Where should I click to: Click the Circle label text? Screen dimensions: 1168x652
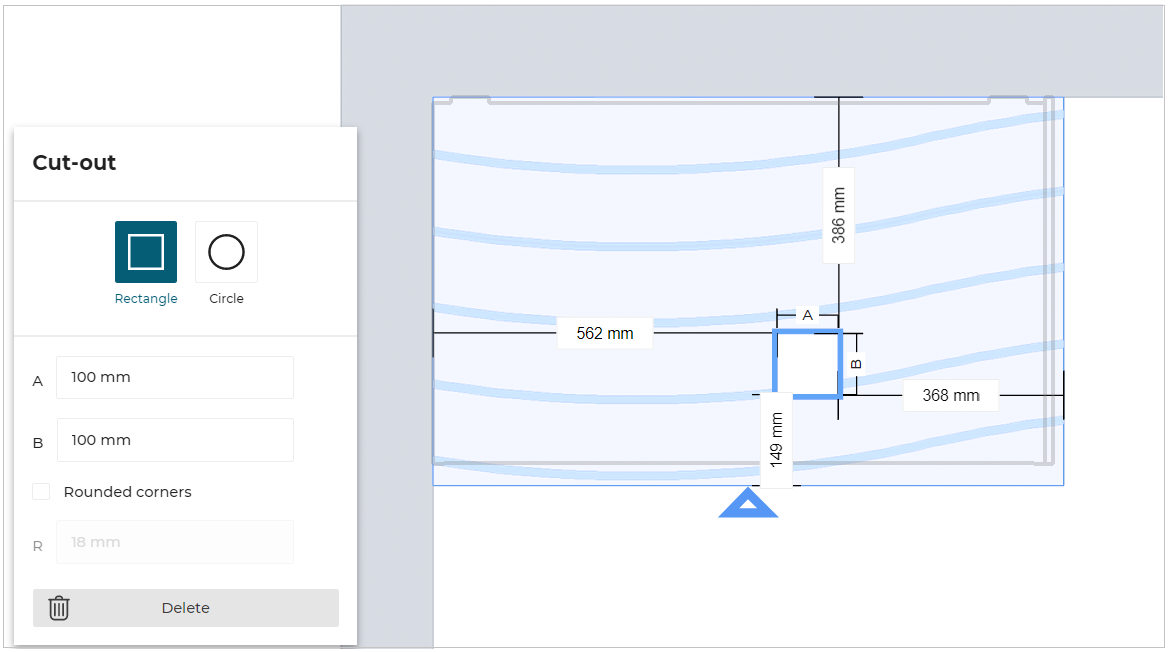pyautogui.click(x=226, y=299)
